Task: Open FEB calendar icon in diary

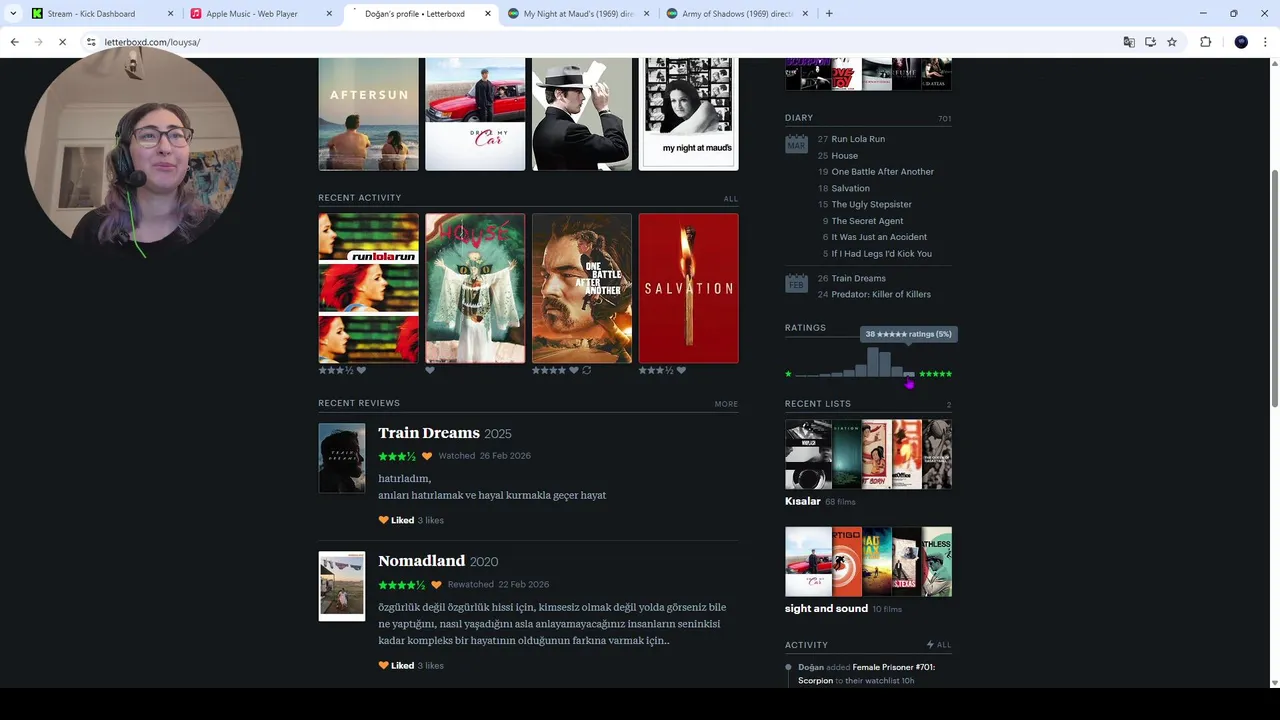Action: [x=796, y=283]
